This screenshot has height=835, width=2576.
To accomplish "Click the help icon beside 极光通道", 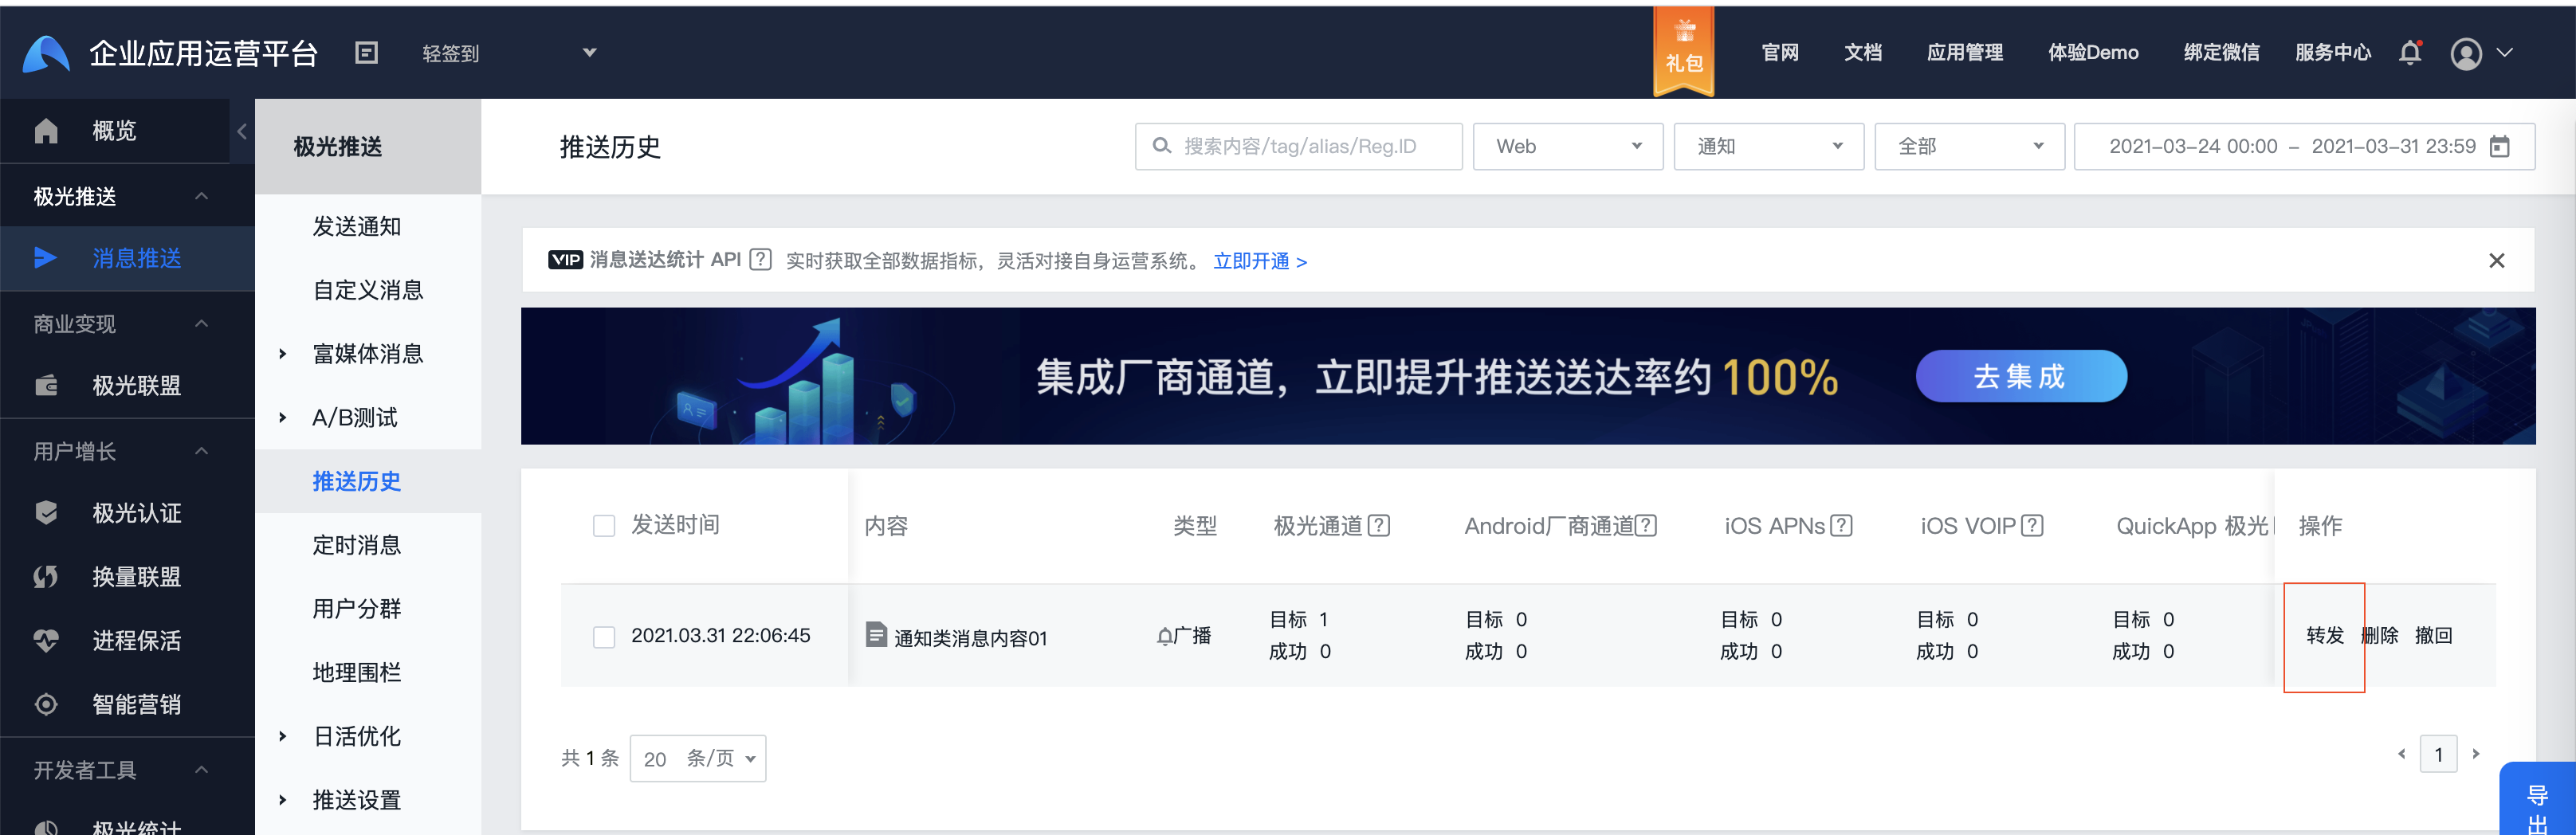I will point(1379,526).
